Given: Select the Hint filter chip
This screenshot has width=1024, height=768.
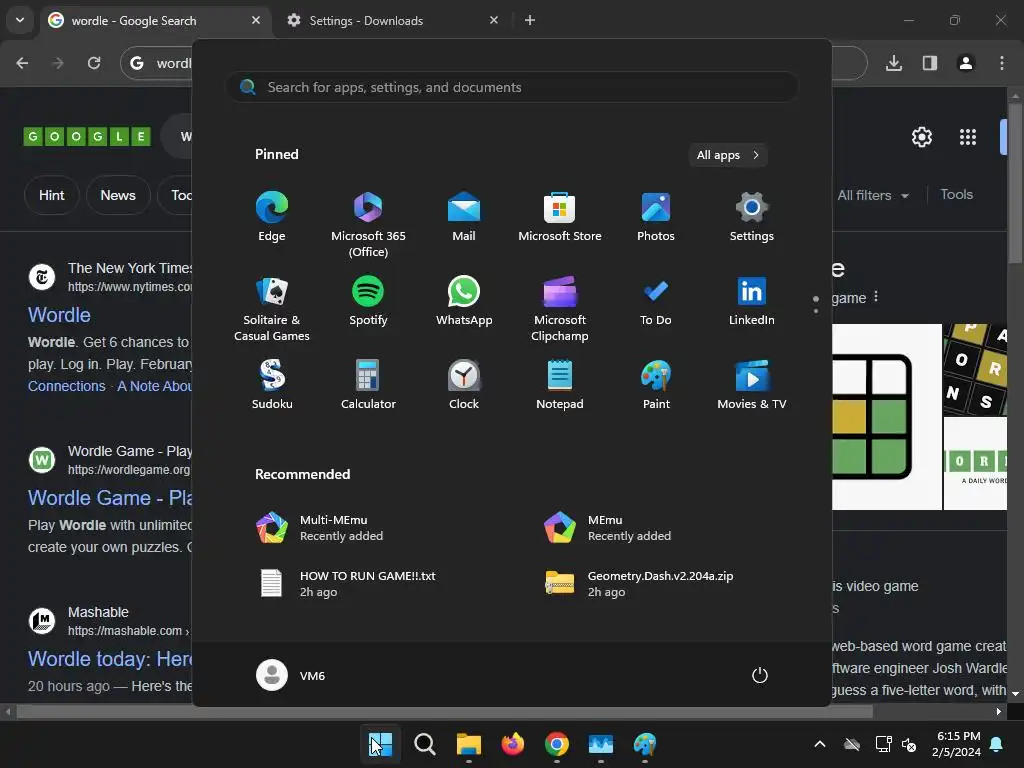Looking at the screenshot, I should coord(52,195).
